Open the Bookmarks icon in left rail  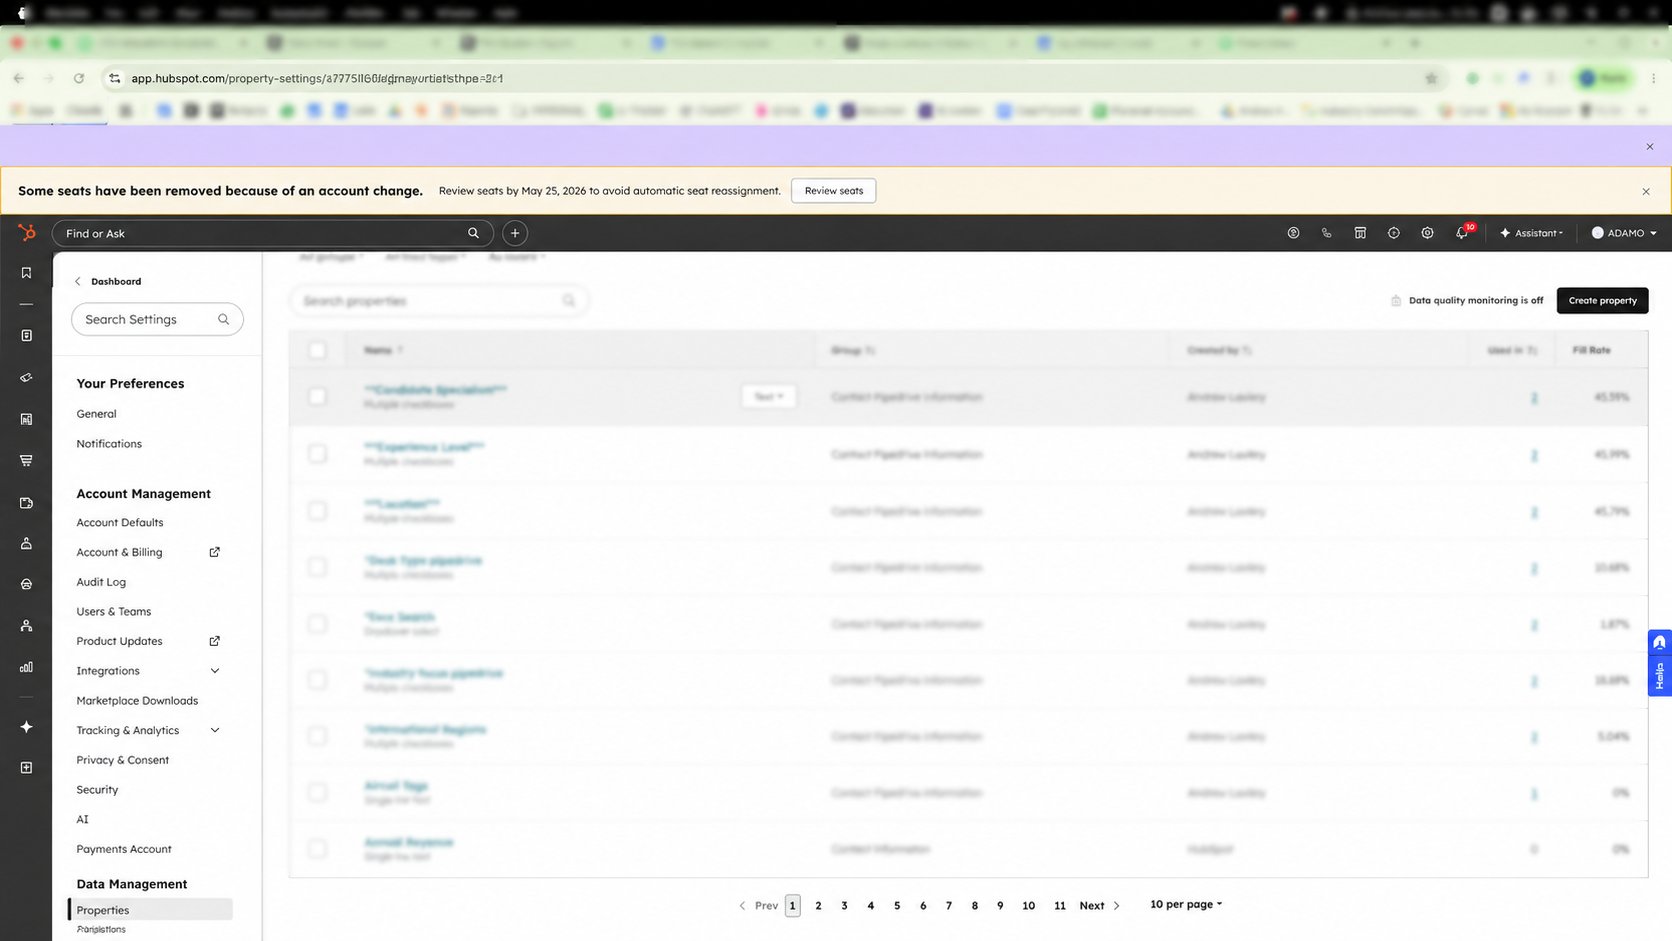pos(27,273)
